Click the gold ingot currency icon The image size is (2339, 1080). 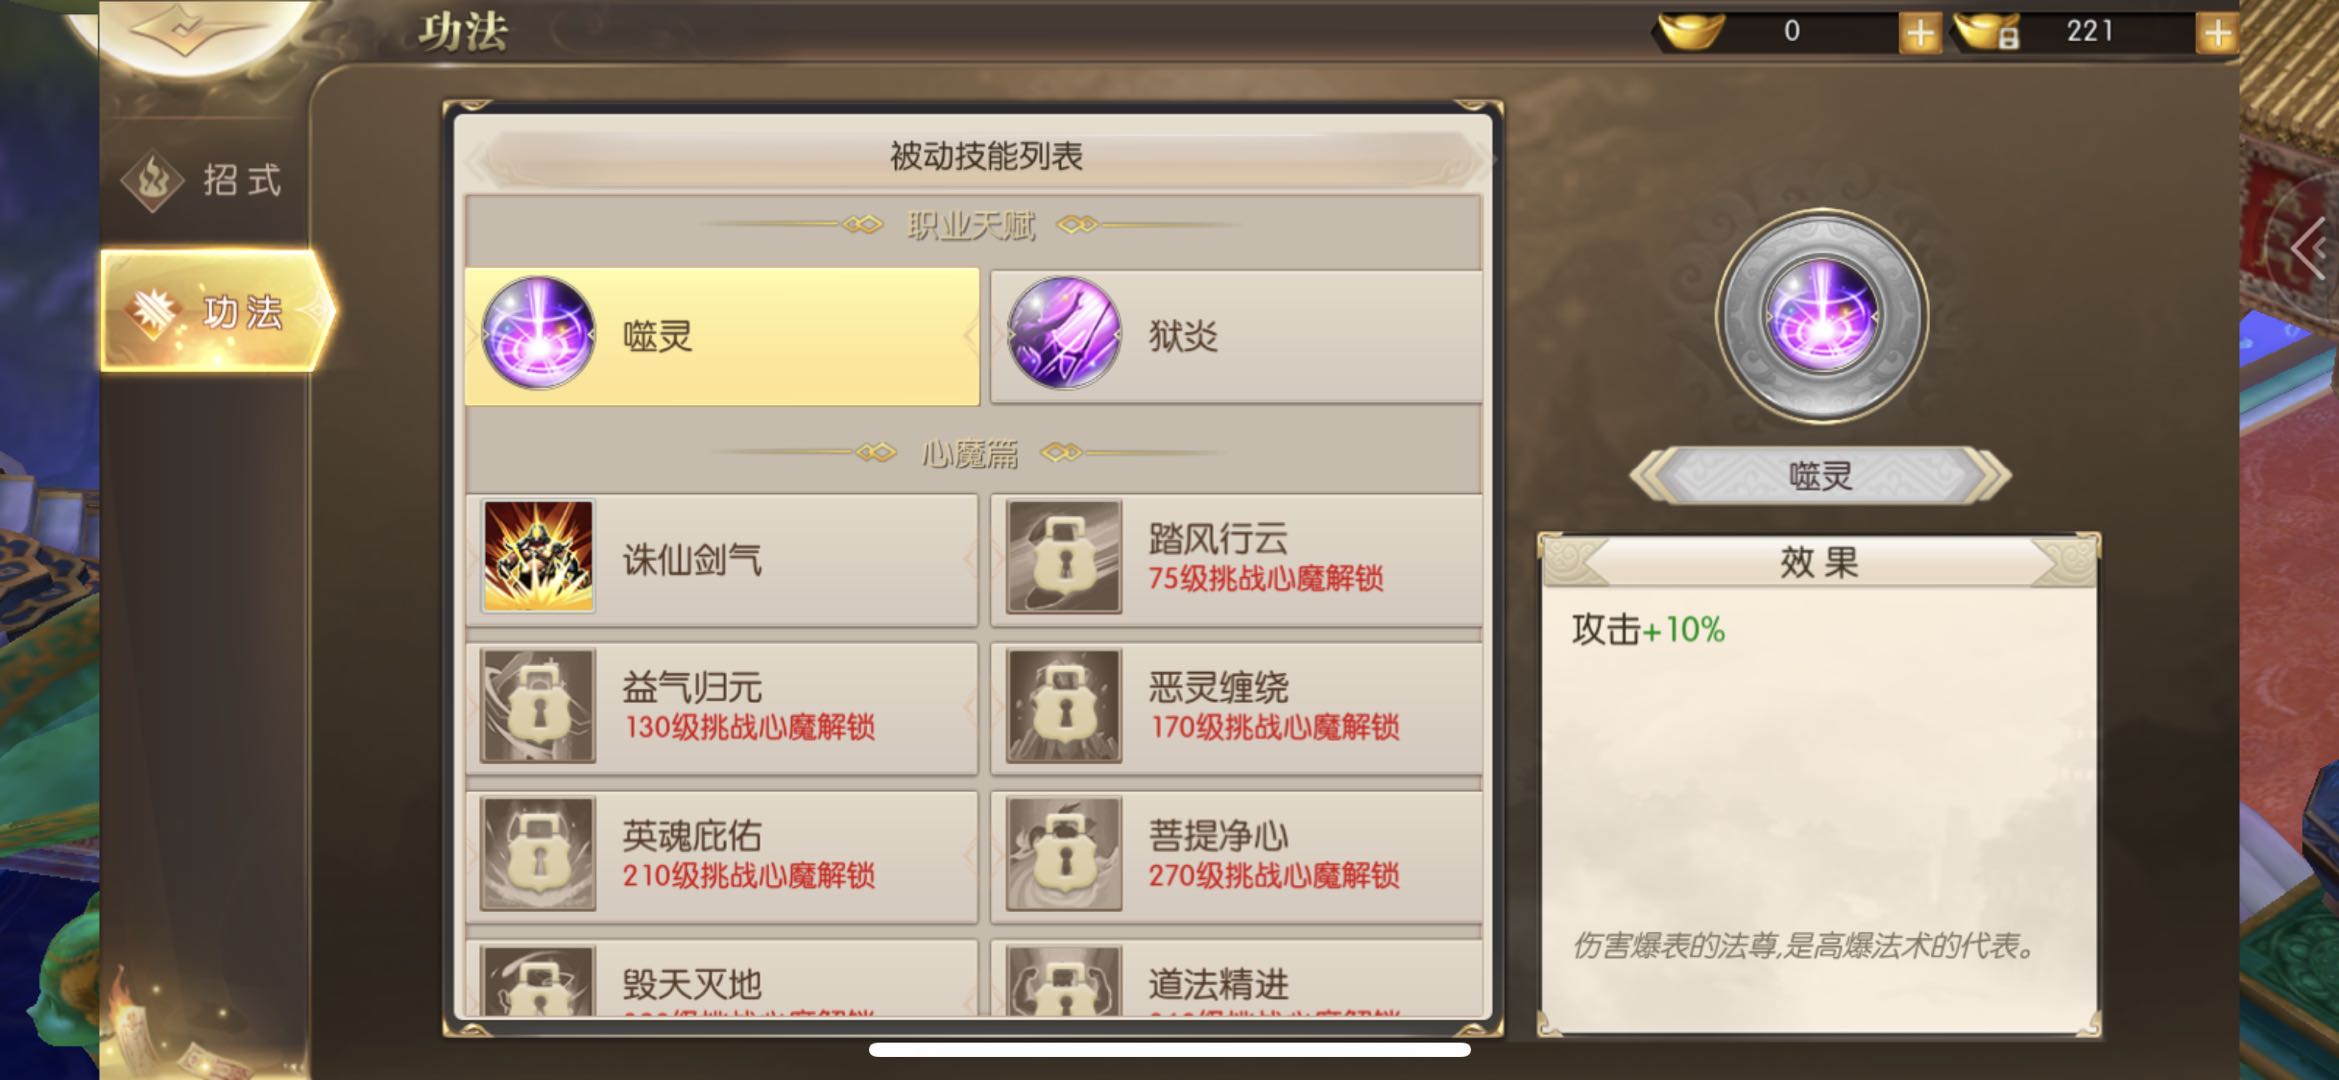click(1691, 31)
